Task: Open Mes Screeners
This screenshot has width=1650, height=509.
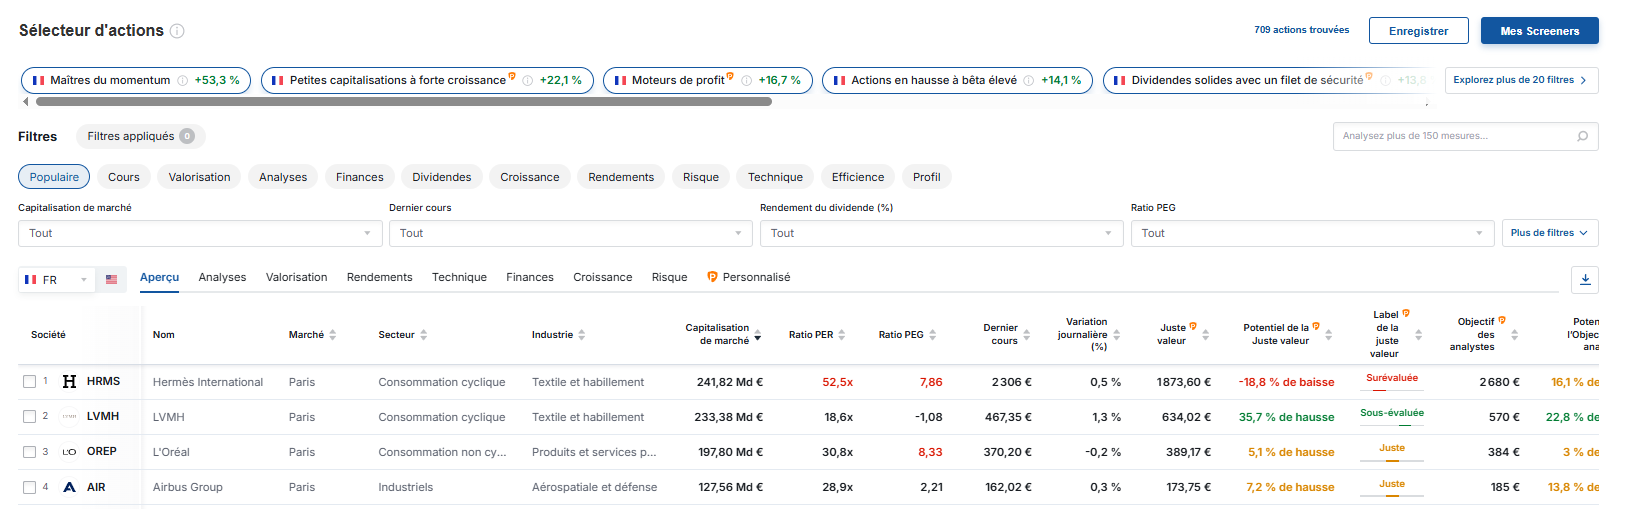Action: pos(1539,31)
